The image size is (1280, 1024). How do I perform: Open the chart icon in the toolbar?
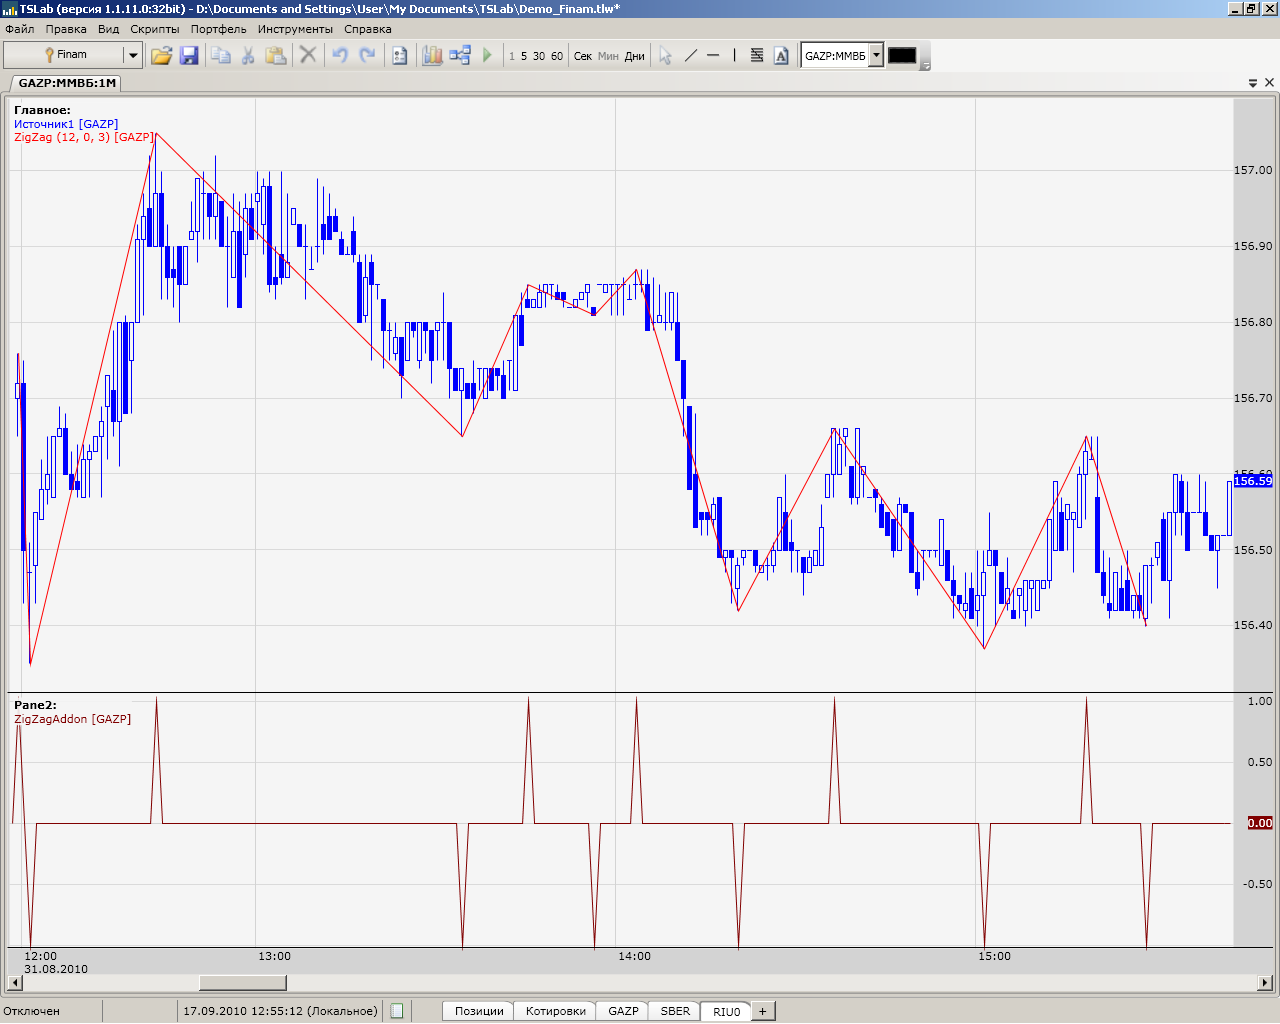(x=432, y=56)
